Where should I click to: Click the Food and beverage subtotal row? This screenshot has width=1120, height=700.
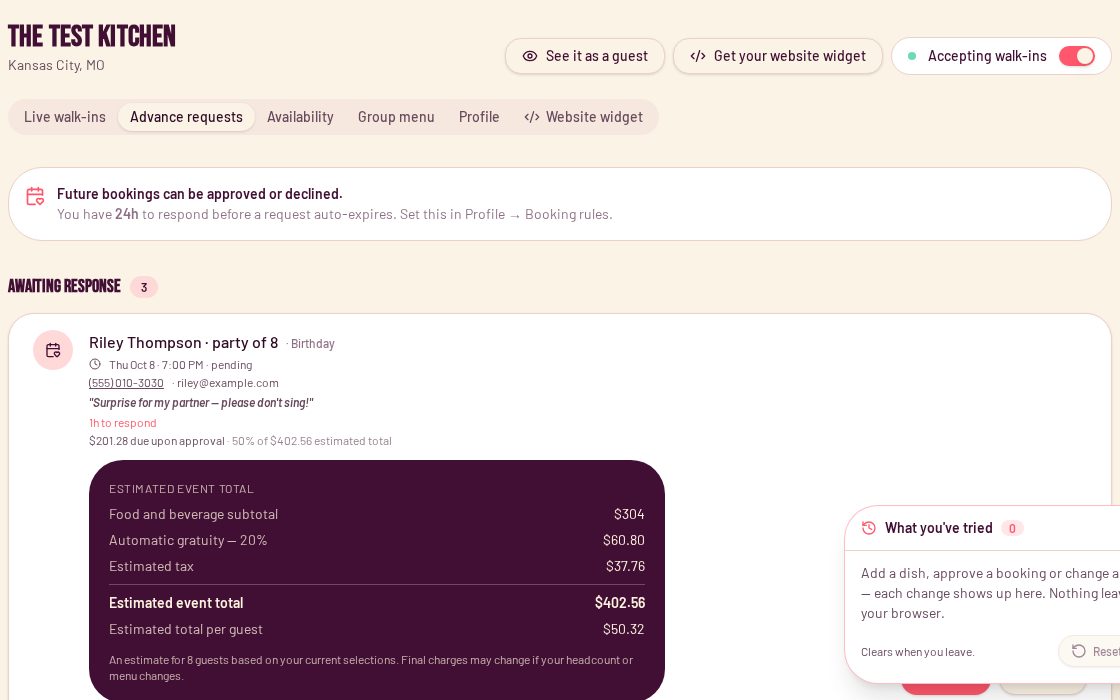click(x=376, y=514)
